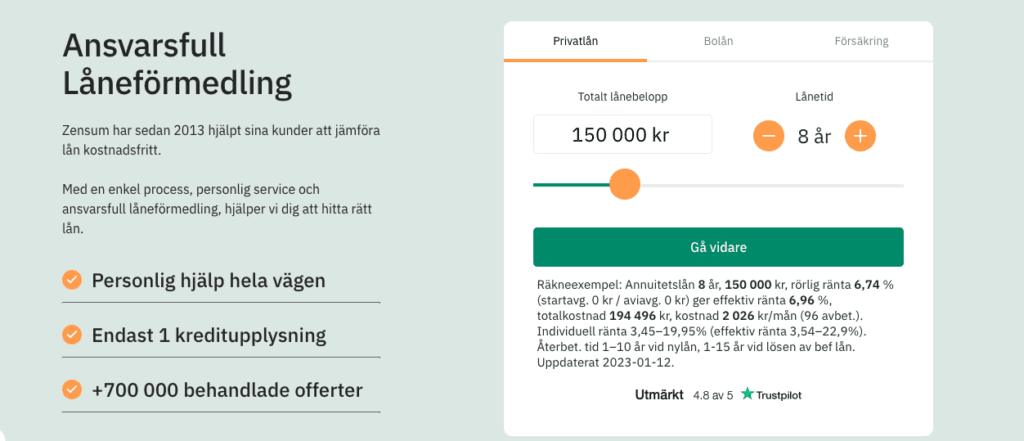The image size is (1024, 441).
Task: Increase loan term with the plus button
Action: click(860, 136)
